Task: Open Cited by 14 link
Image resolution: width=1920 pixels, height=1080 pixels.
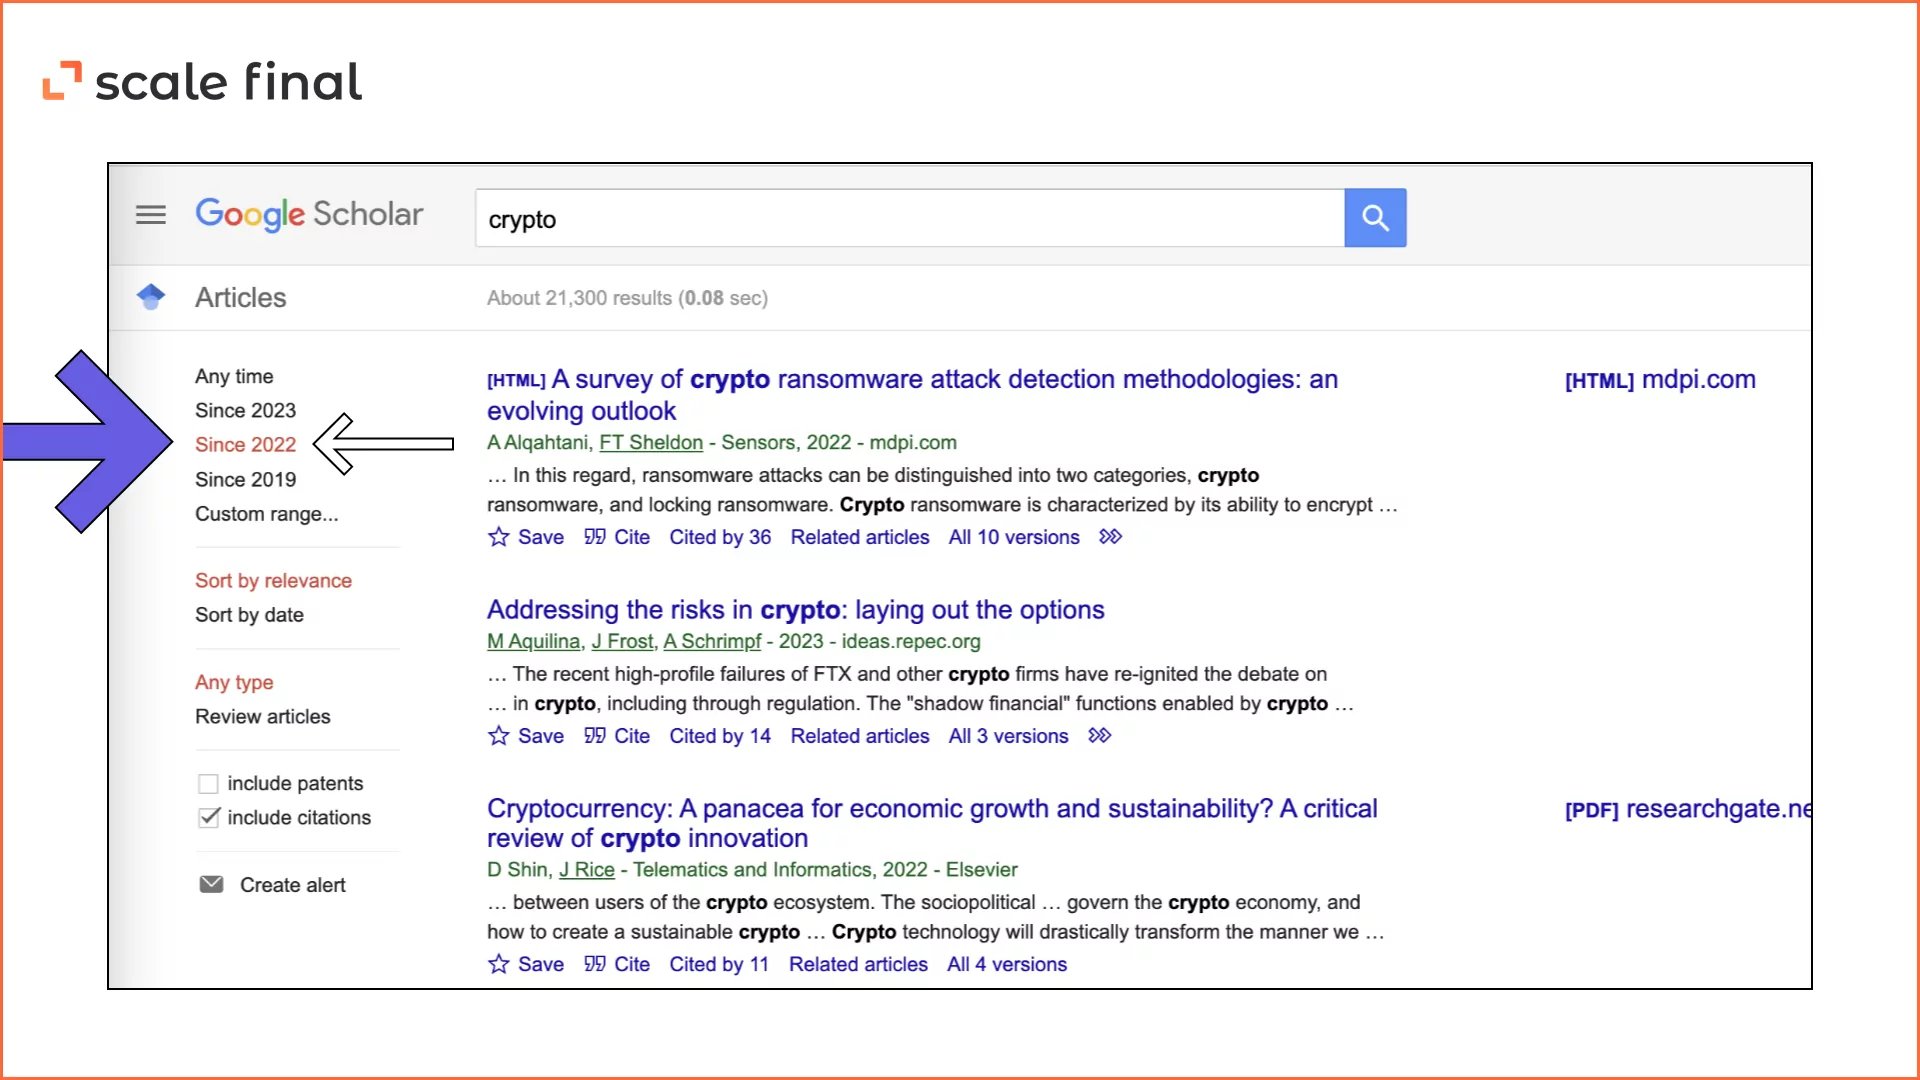Action: (720, 736)
